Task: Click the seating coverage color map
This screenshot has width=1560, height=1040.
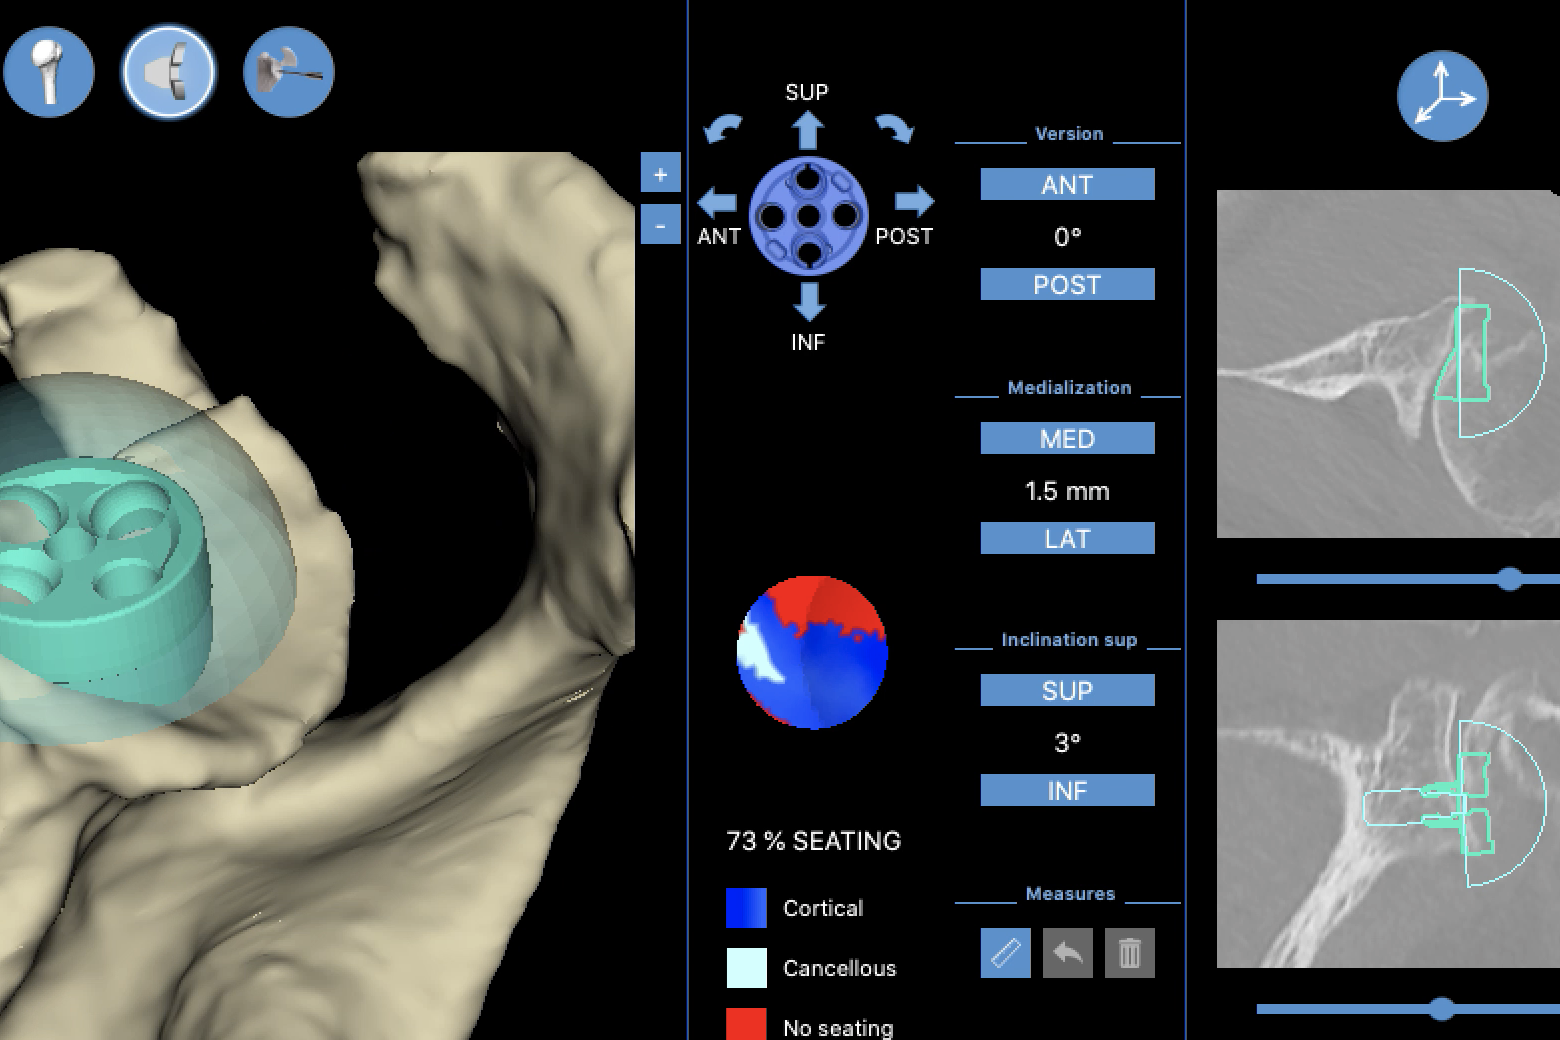Action: (811, 652)
